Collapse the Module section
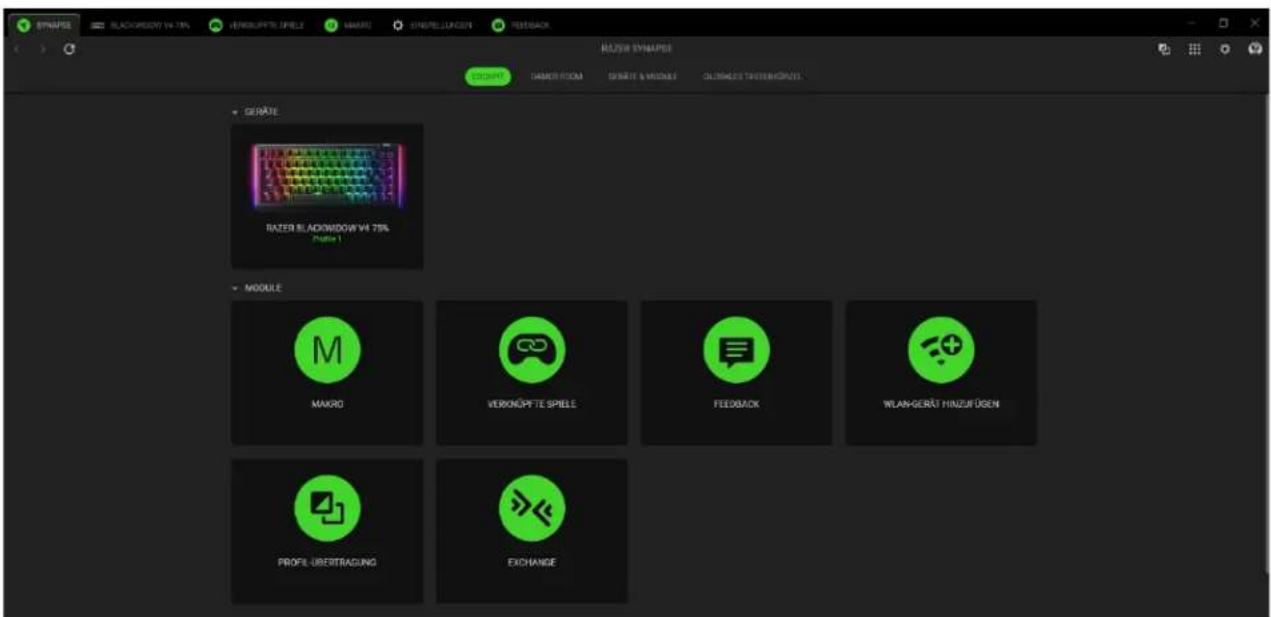Viewport: 1271px width, 617px height. click(235, 287)
